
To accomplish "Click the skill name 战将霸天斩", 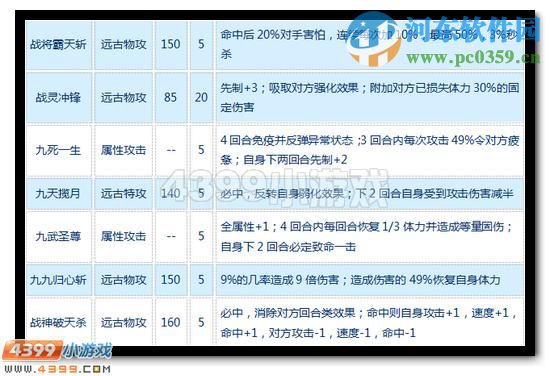I will 58,45.
